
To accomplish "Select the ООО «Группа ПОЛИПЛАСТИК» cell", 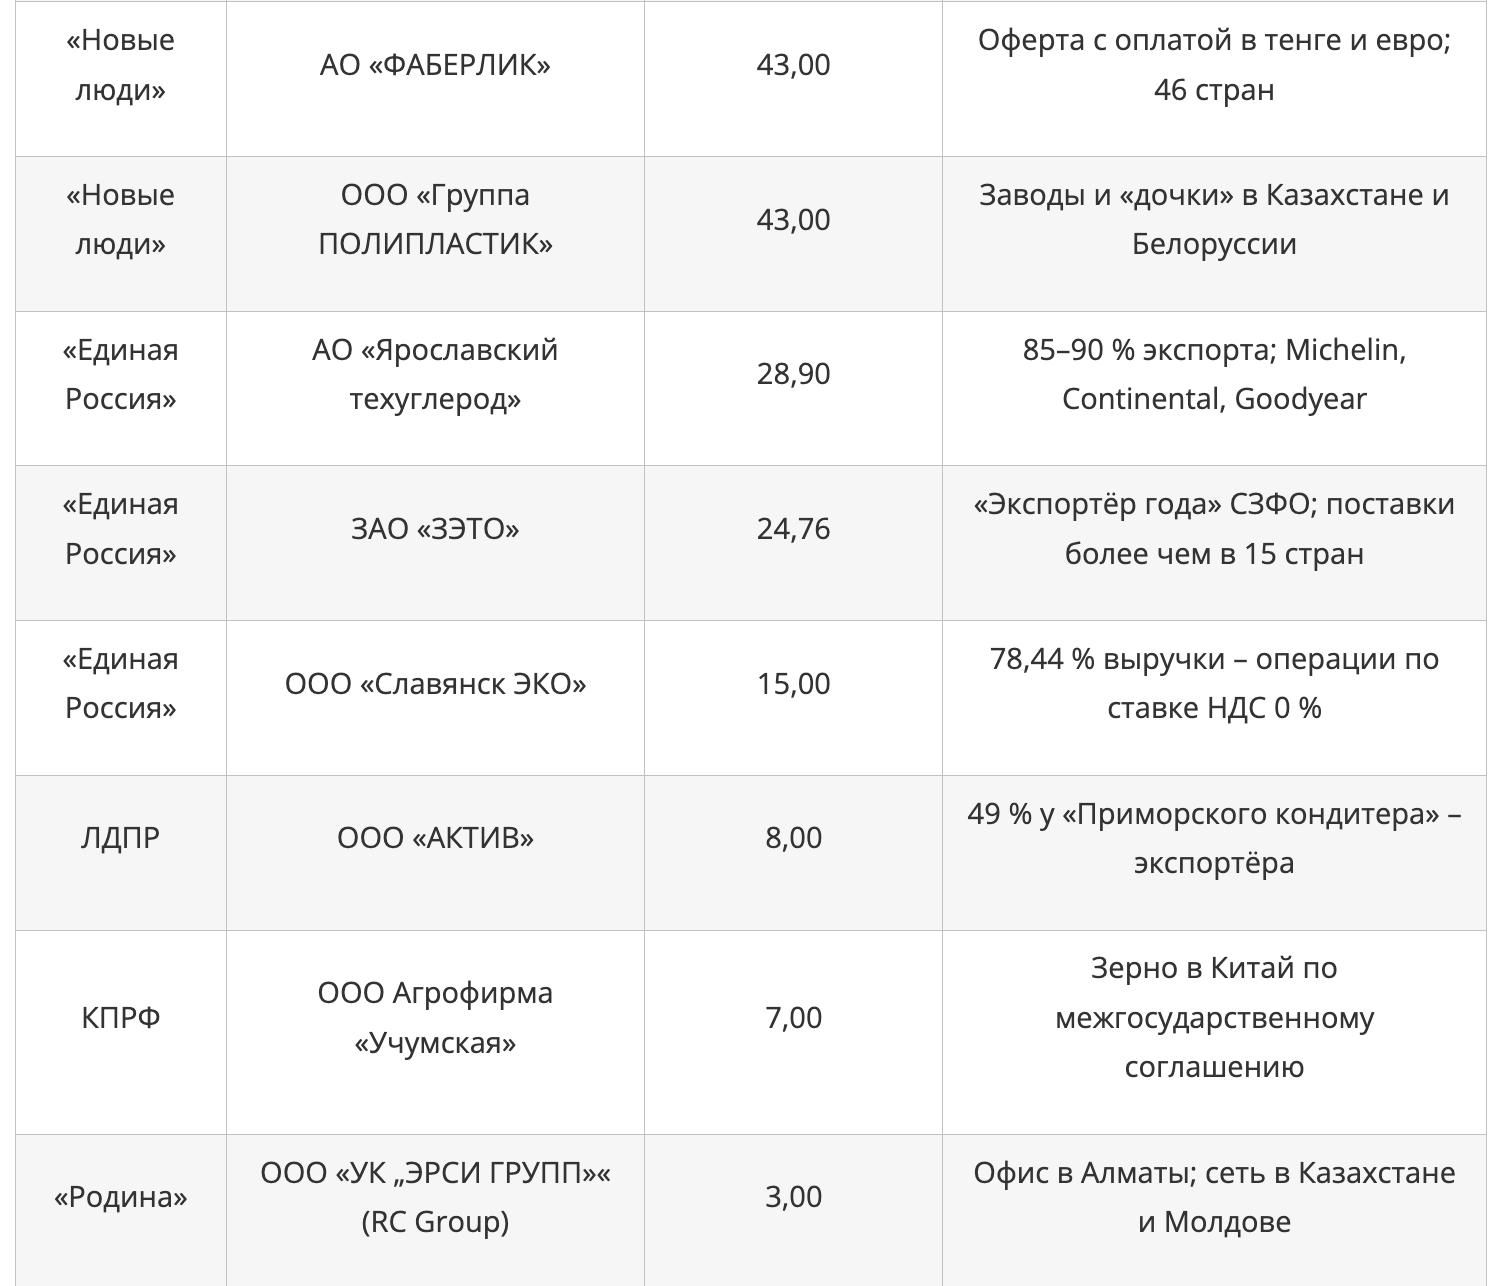I will [x=435, y=219].
